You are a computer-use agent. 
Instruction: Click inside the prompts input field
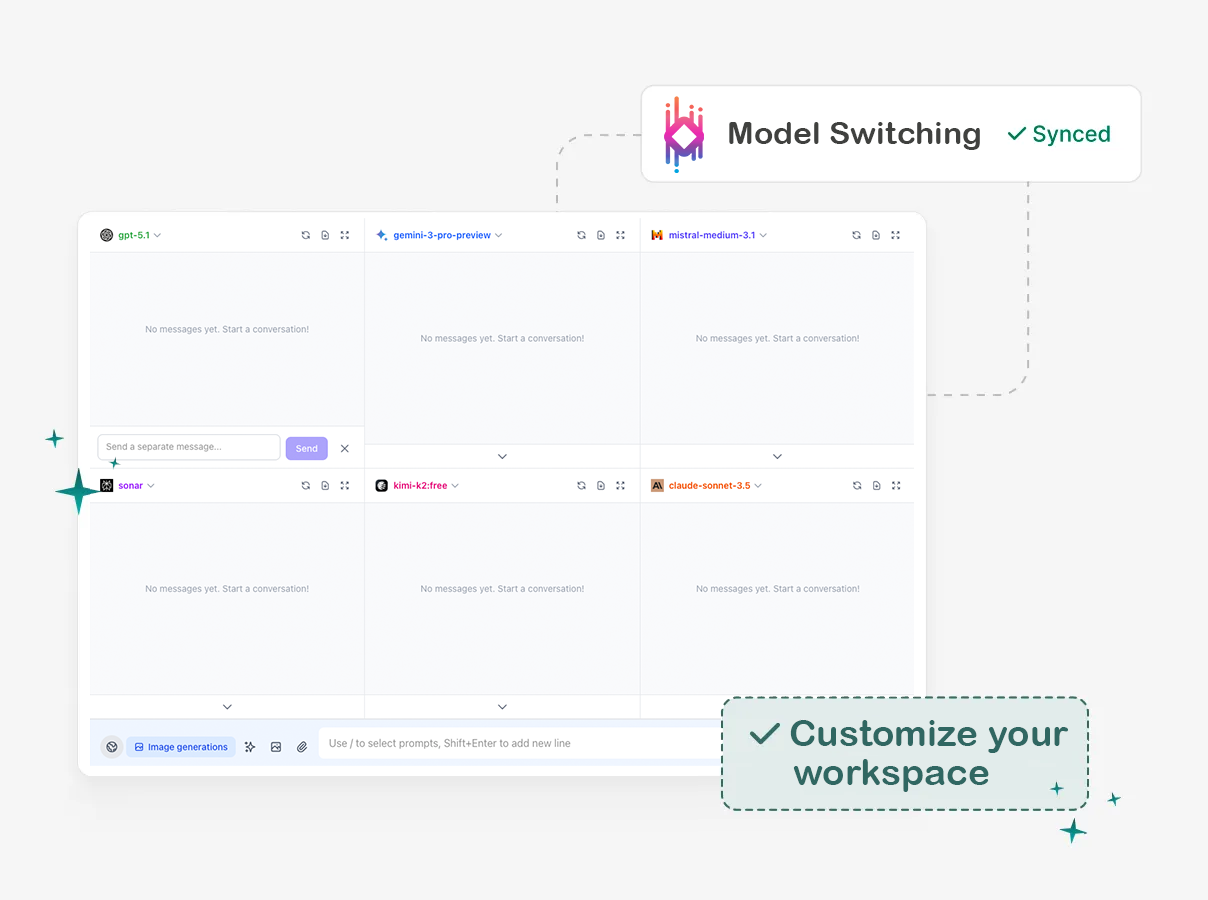tap(520, 743)
